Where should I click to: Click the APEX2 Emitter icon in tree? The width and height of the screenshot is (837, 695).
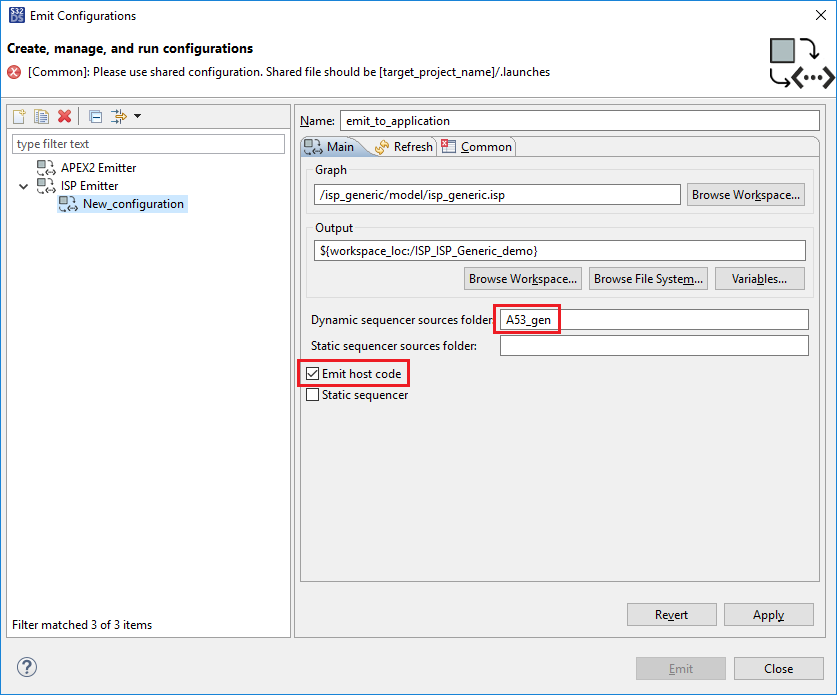pyautogui.click(x=46, y=168)
